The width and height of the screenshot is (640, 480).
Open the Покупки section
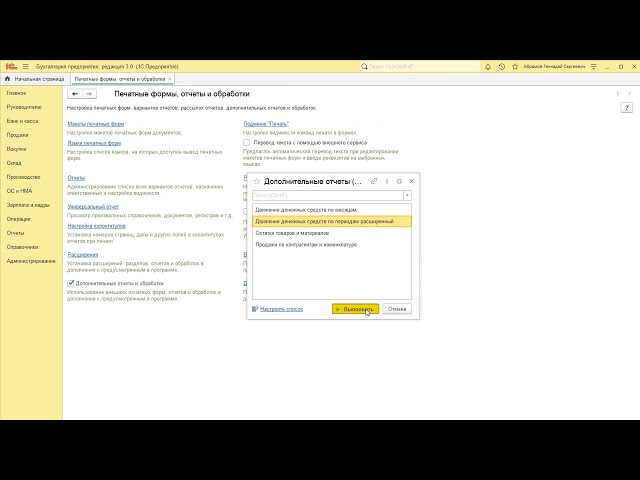(16, 149)
